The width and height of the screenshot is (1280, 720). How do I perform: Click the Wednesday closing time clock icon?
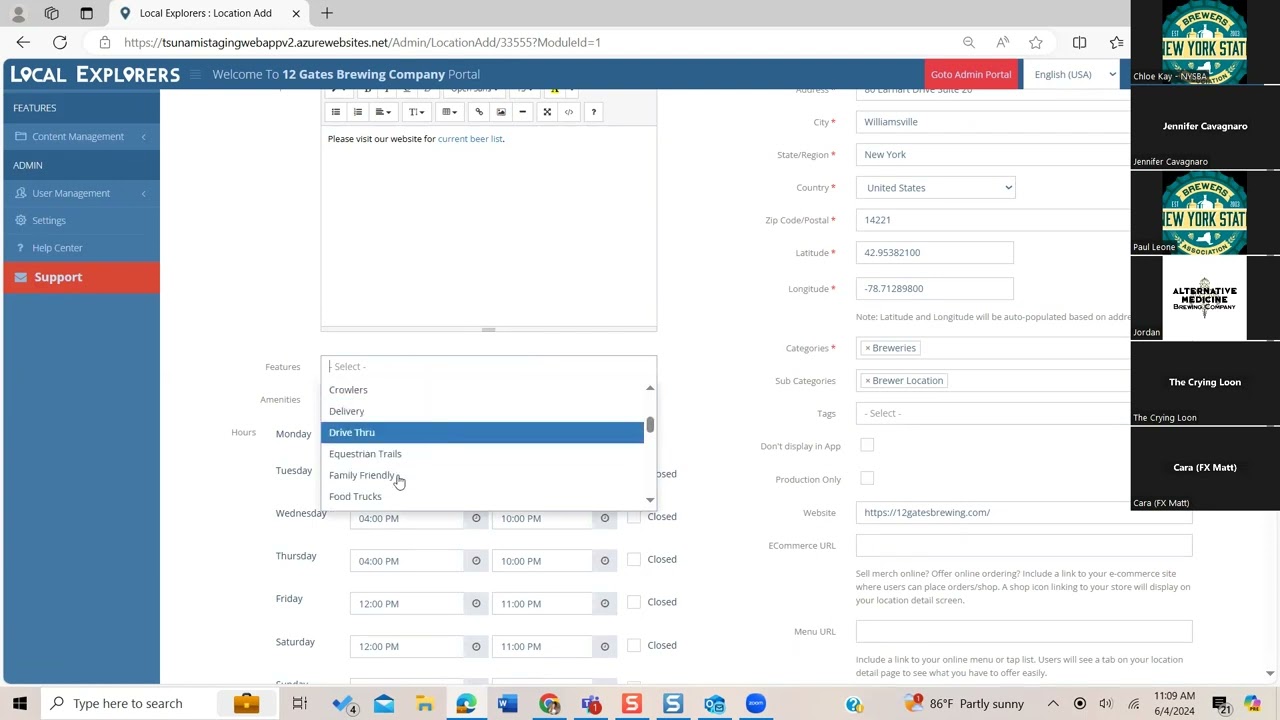tap(604, 518)
